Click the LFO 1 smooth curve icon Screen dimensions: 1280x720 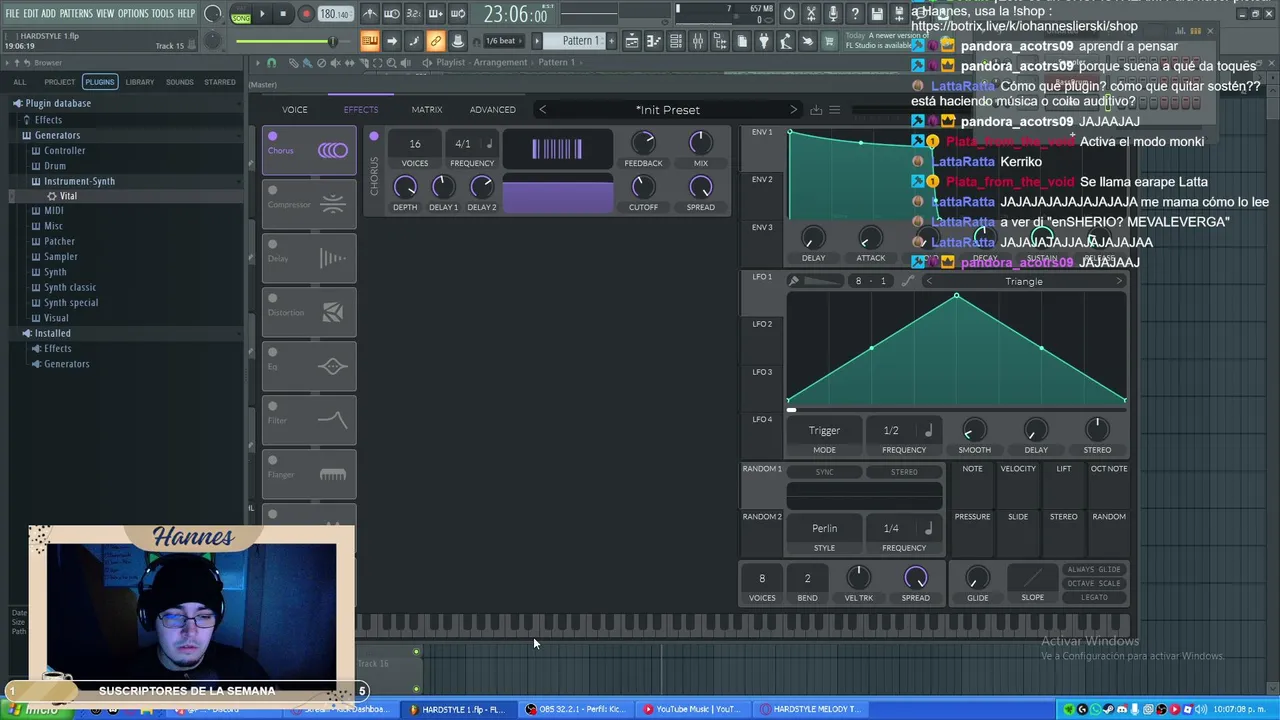coord(907,281)
